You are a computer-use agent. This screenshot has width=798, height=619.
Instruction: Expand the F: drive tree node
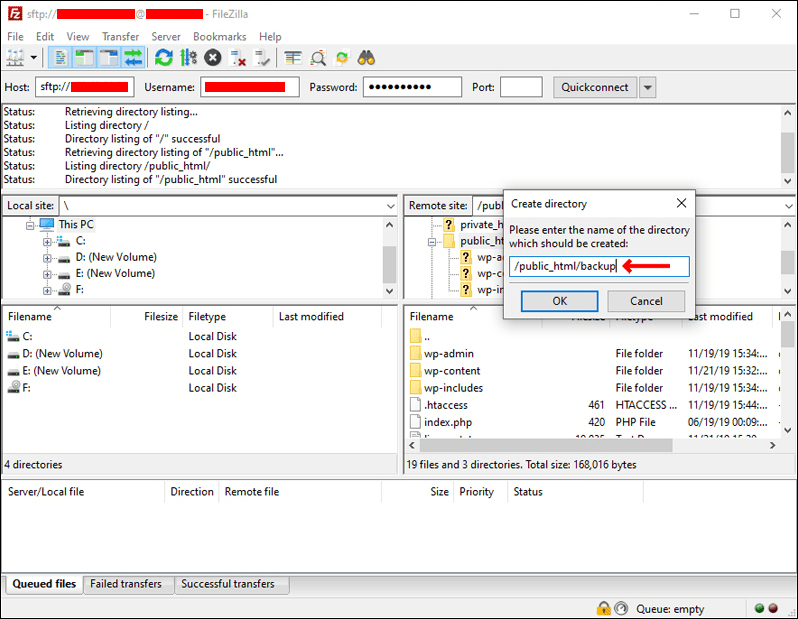point(47,291)
